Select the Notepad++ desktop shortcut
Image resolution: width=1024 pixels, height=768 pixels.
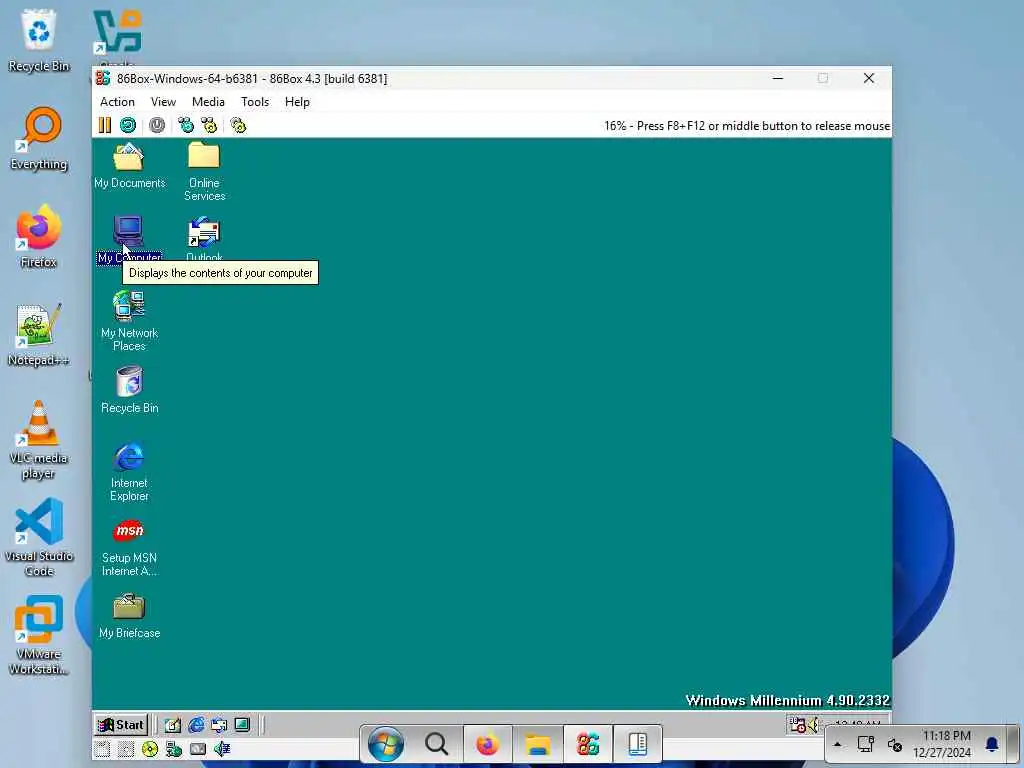click(x=39, y=334)
